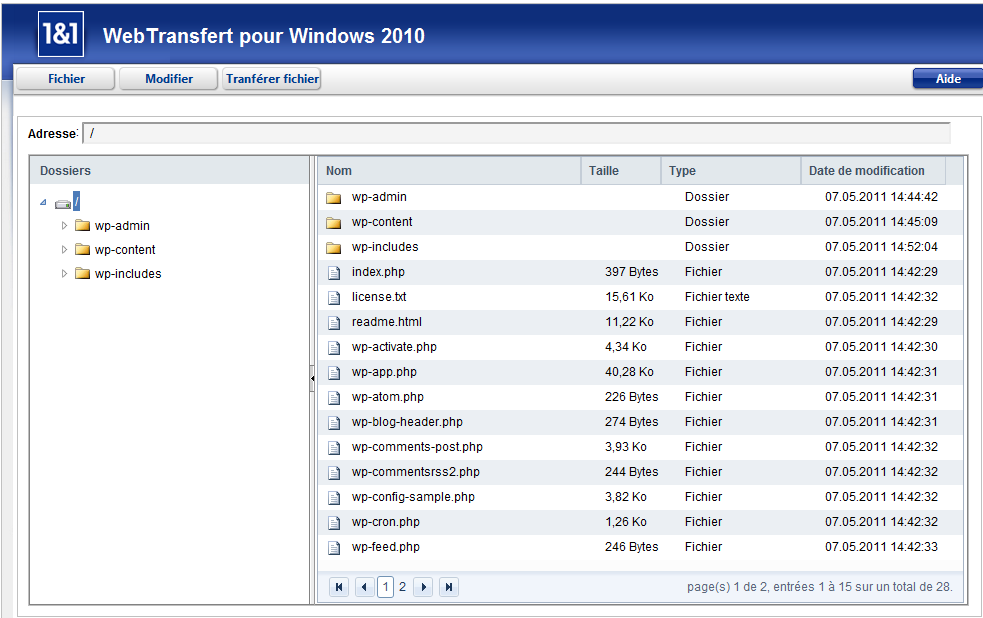Click previous page arrow icon
The width and height of the screenshot is (983, 618).
364,587
